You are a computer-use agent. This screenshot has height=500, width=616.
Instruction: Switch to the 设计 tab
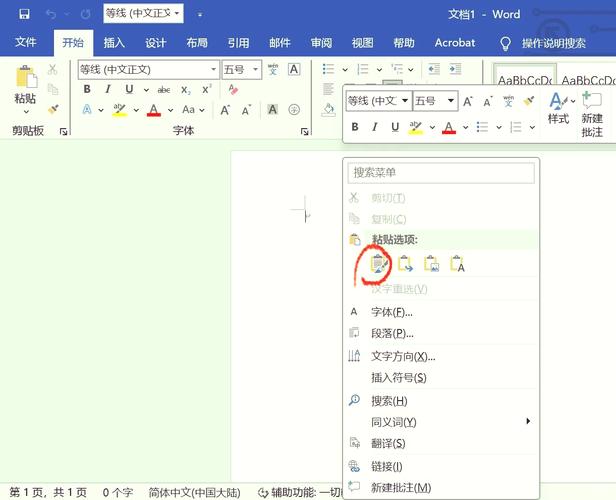click(x=156, y=42)
